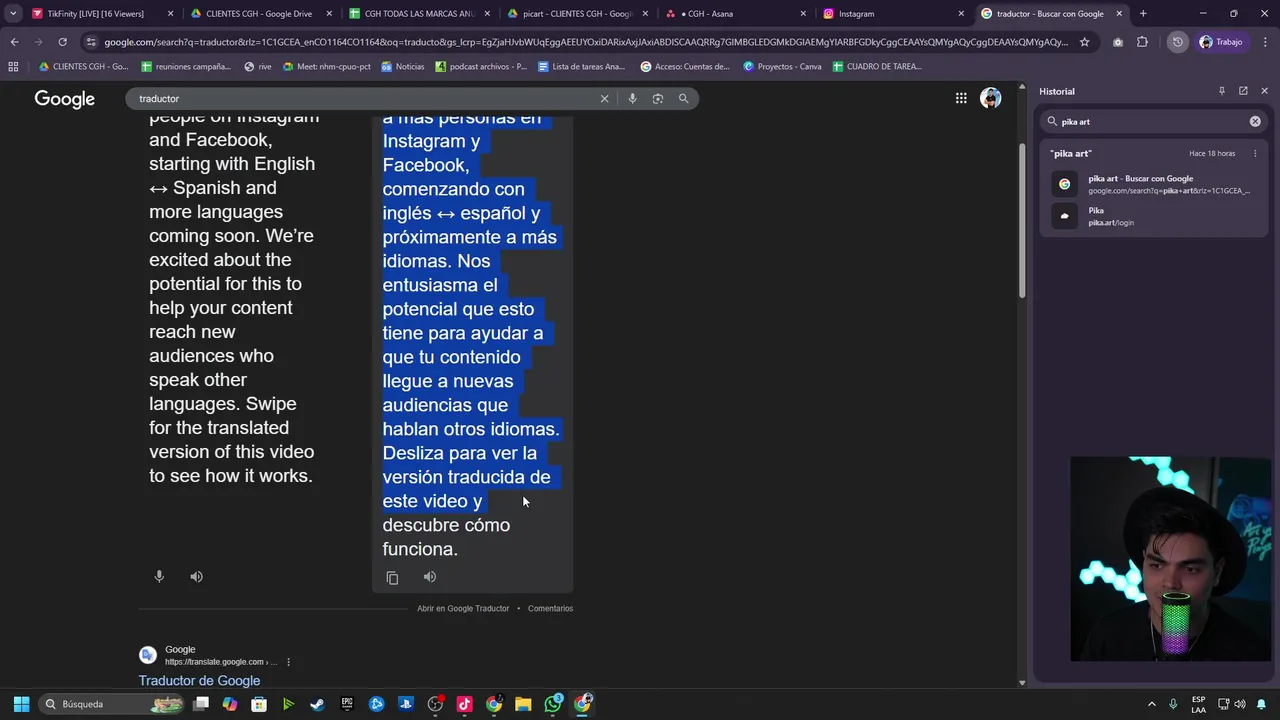Viewport: 1280px width, 720px height.
Task: Open the ESP LAA language switcher
Action: pyautogui.click(x=1198, y=704)
